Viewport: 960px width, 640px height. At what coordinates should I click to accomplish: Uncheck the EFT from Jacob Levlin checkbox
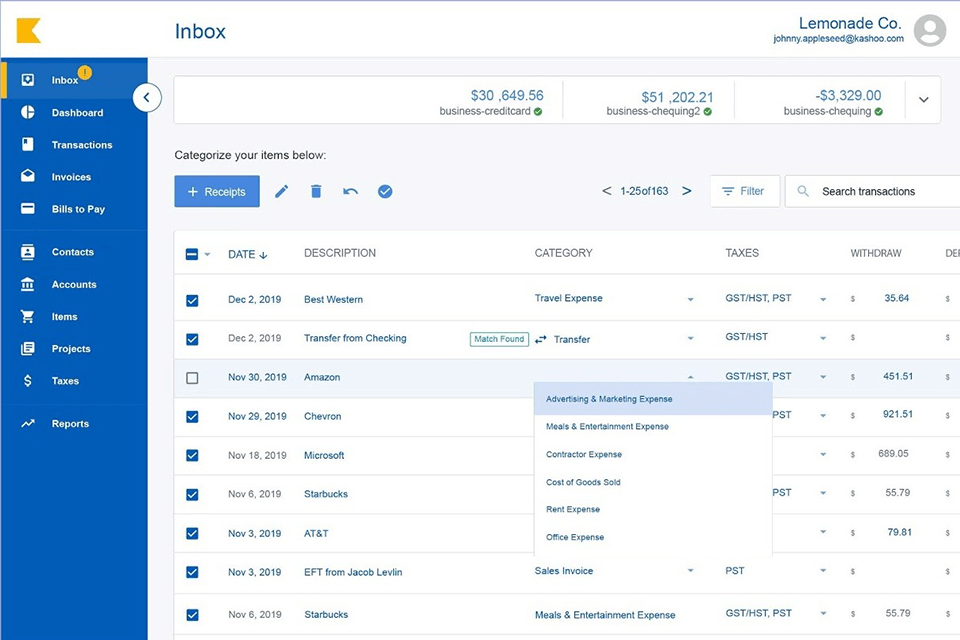coord(192,572)
